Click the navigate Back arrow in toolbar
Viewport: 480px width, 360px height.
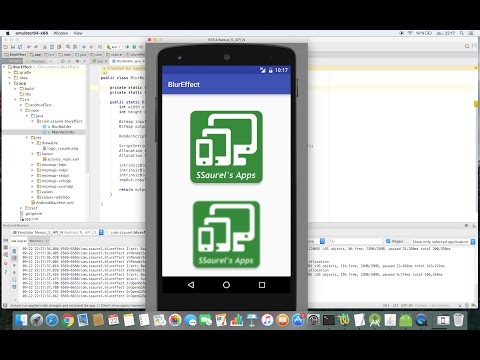[84, 47]
